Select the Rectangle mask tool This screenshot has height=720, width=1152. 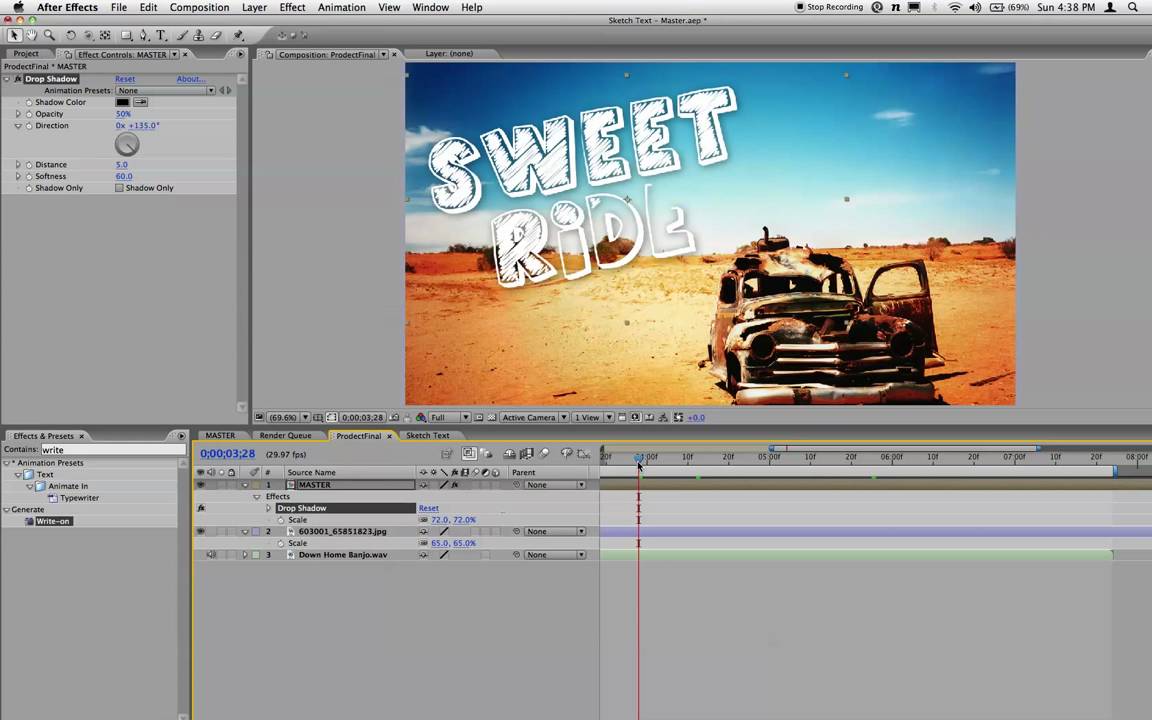(x=126, y=35)
